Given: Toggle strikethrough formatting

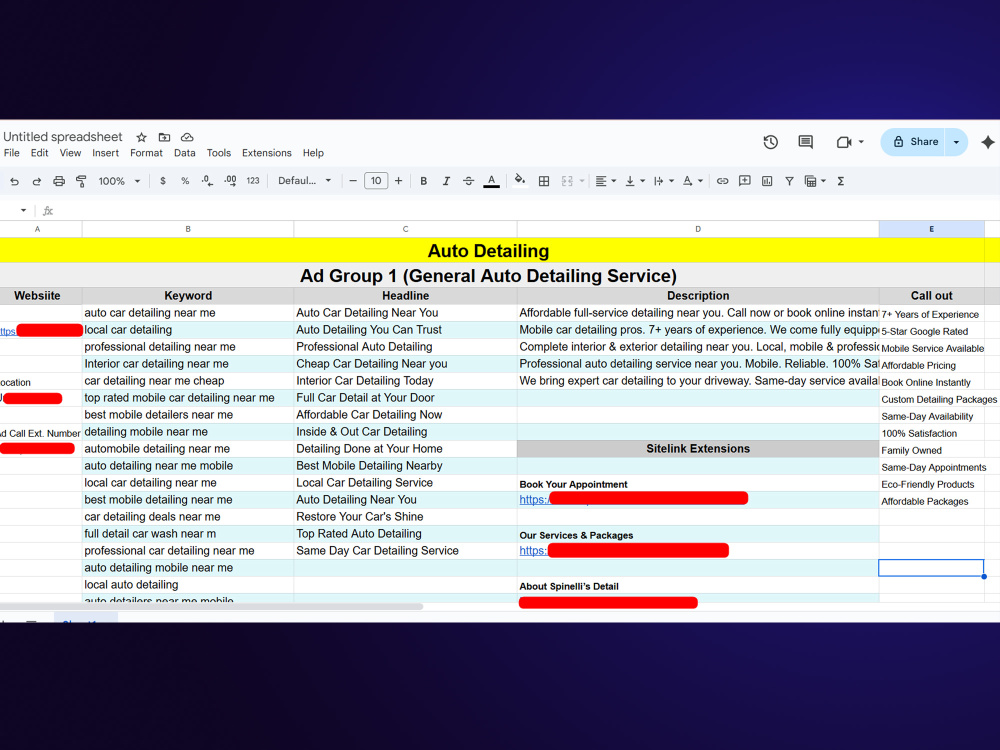Looking at the screenshot, I should click(x=468, y=181).
